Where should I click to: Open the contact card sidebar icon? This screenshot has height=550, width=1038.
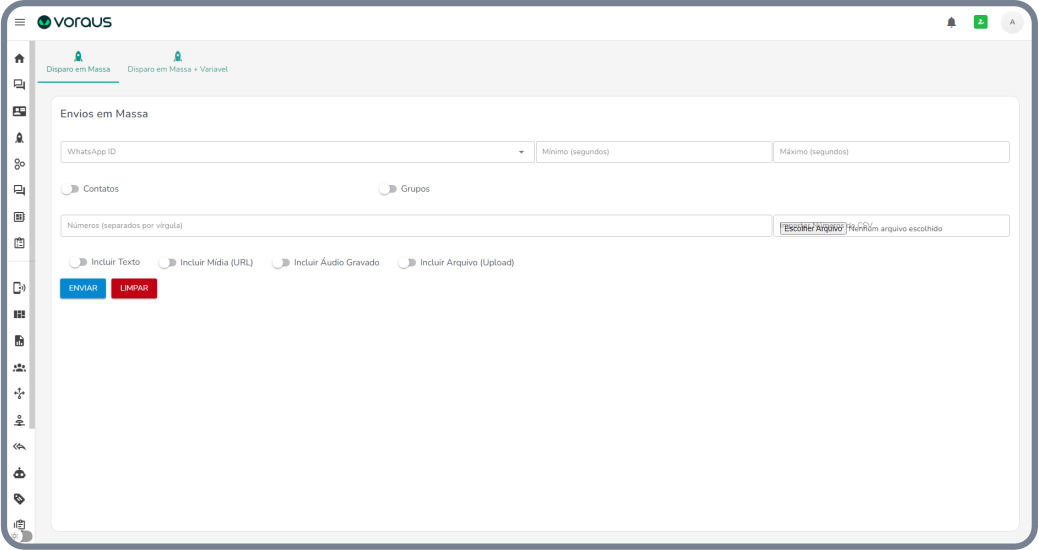click(x=19, y=111)
